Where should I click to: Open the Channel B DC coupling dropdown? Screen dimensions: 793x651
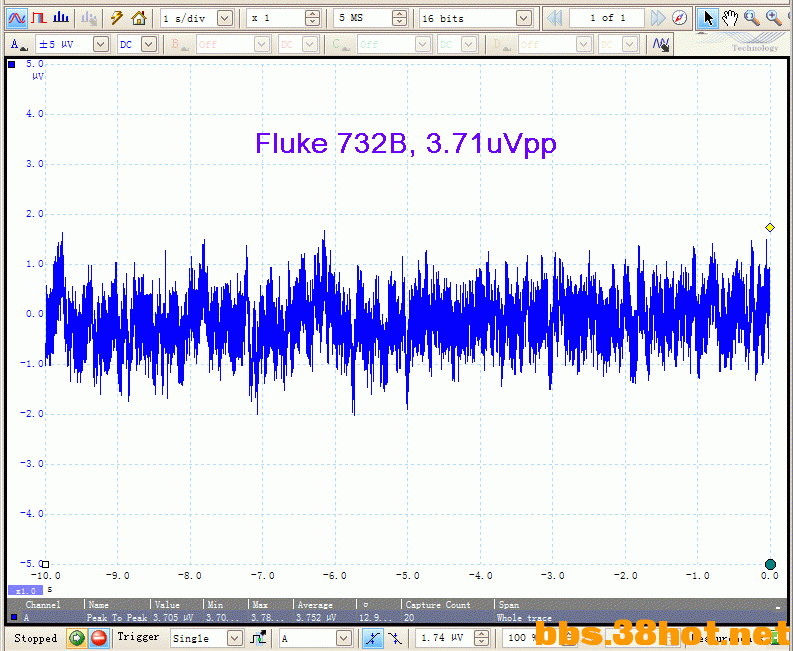[310, 45]
